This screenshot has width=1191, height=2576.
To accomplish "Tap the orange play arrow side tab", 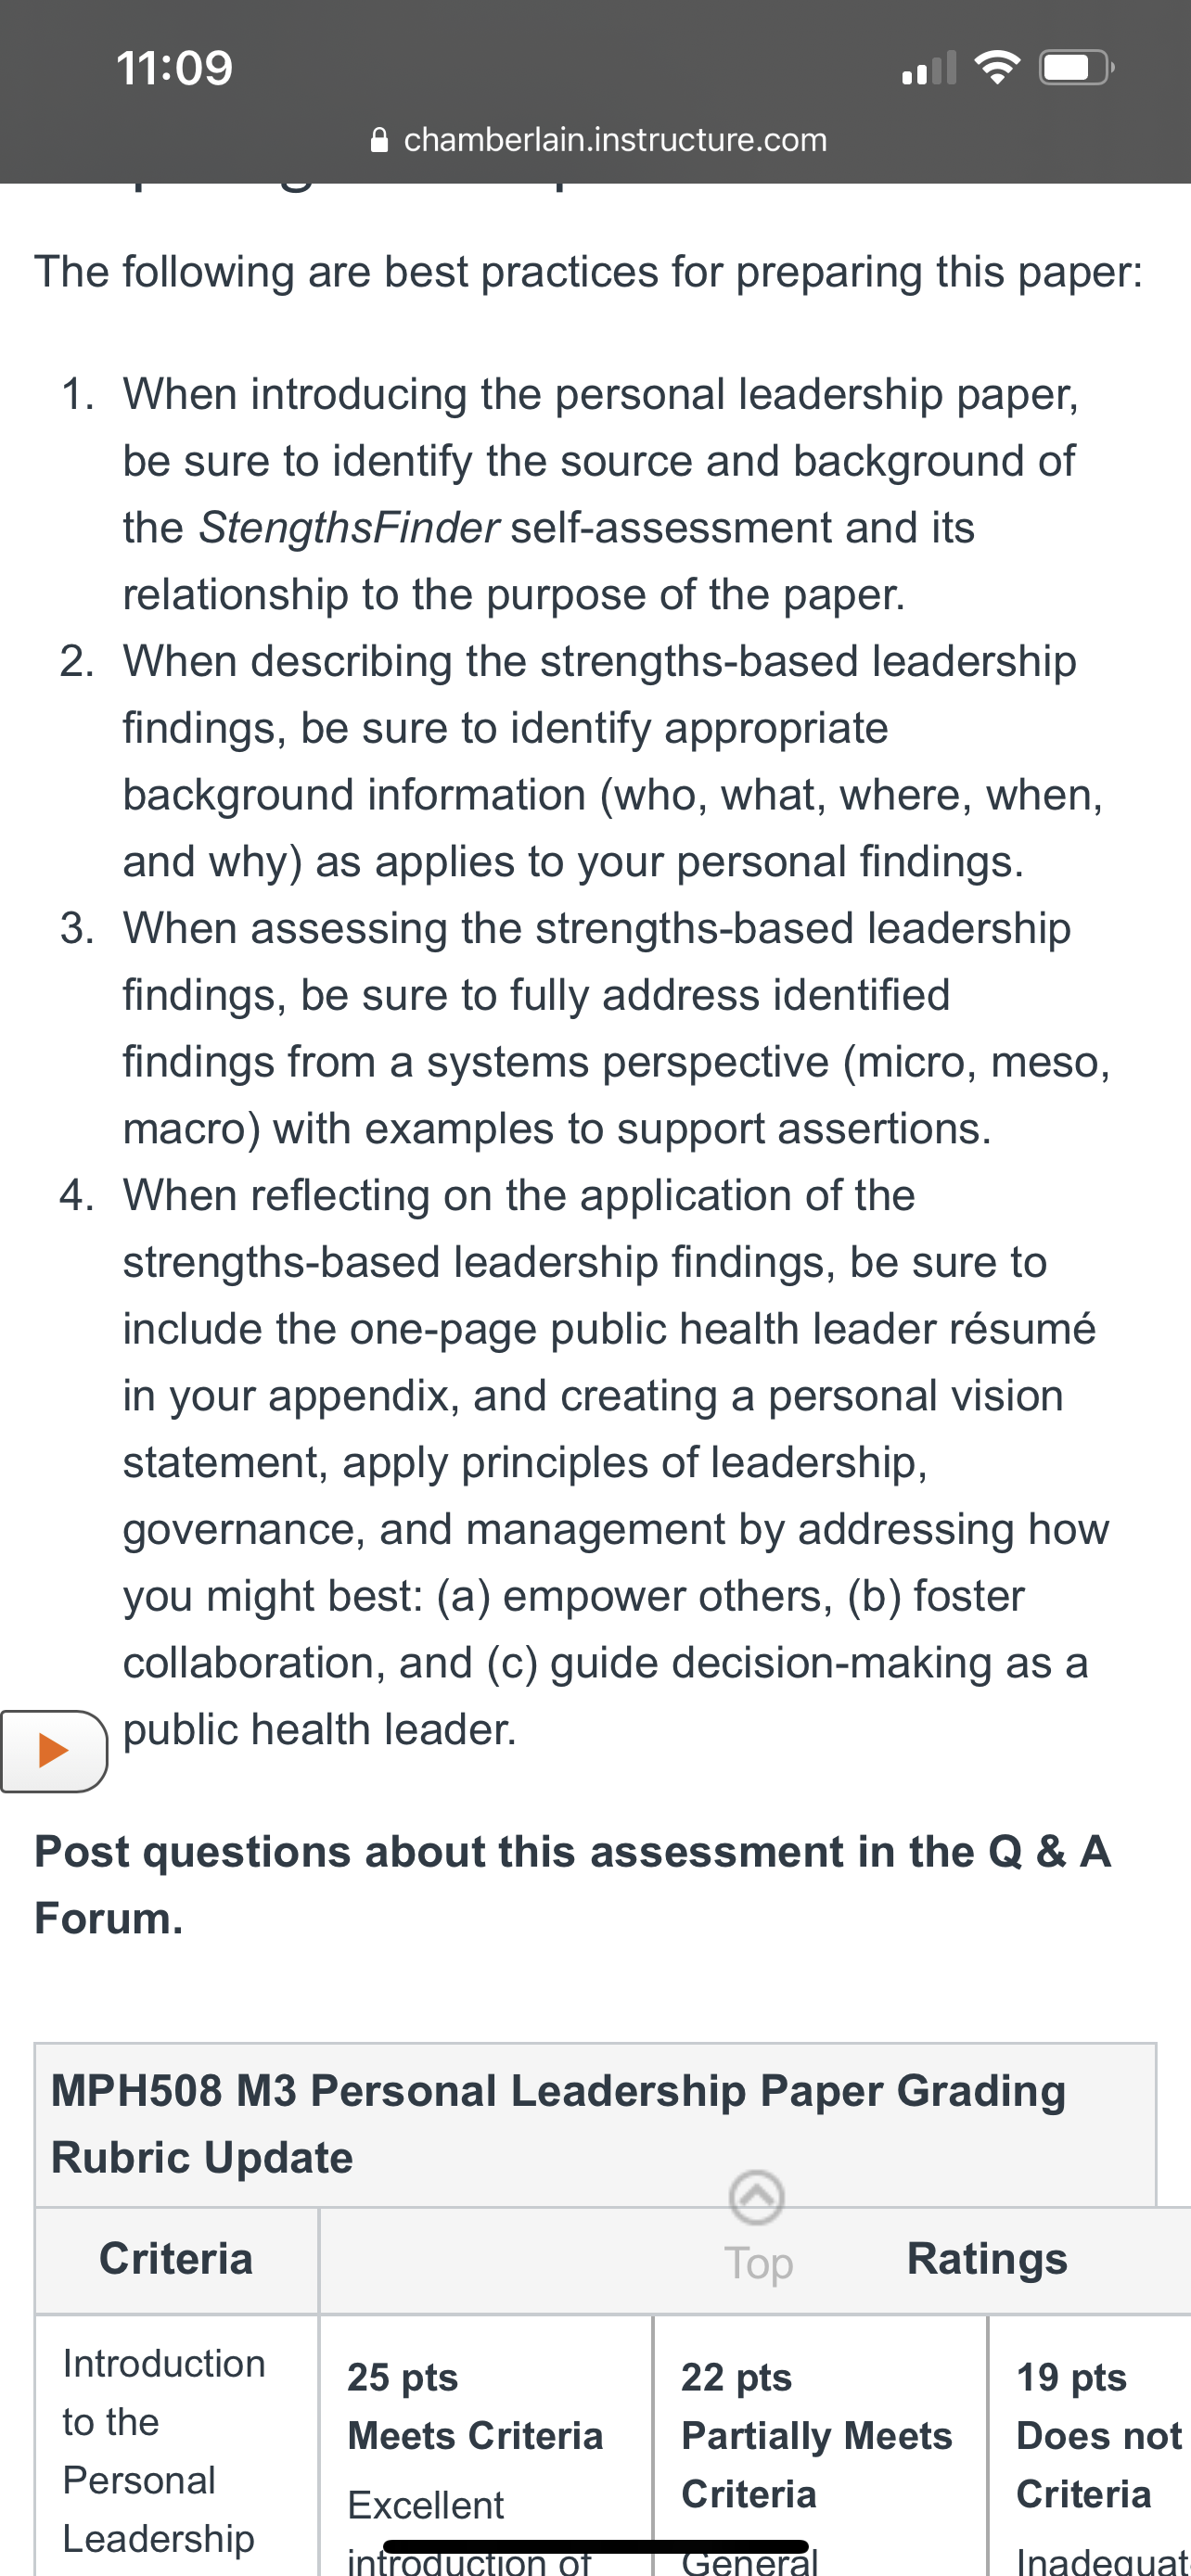I will [54, 1750].
